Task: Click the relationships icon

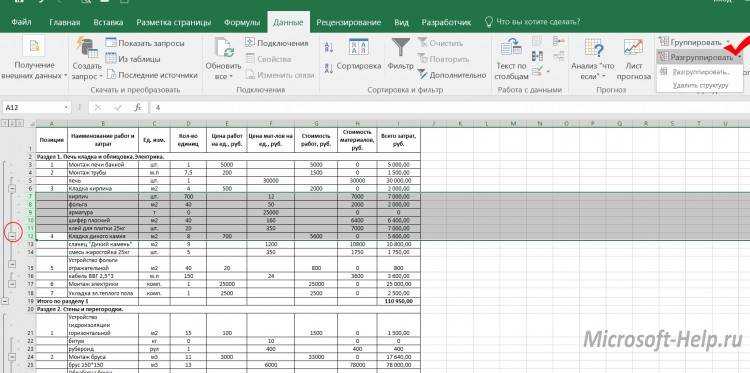Action: [558, 56]
